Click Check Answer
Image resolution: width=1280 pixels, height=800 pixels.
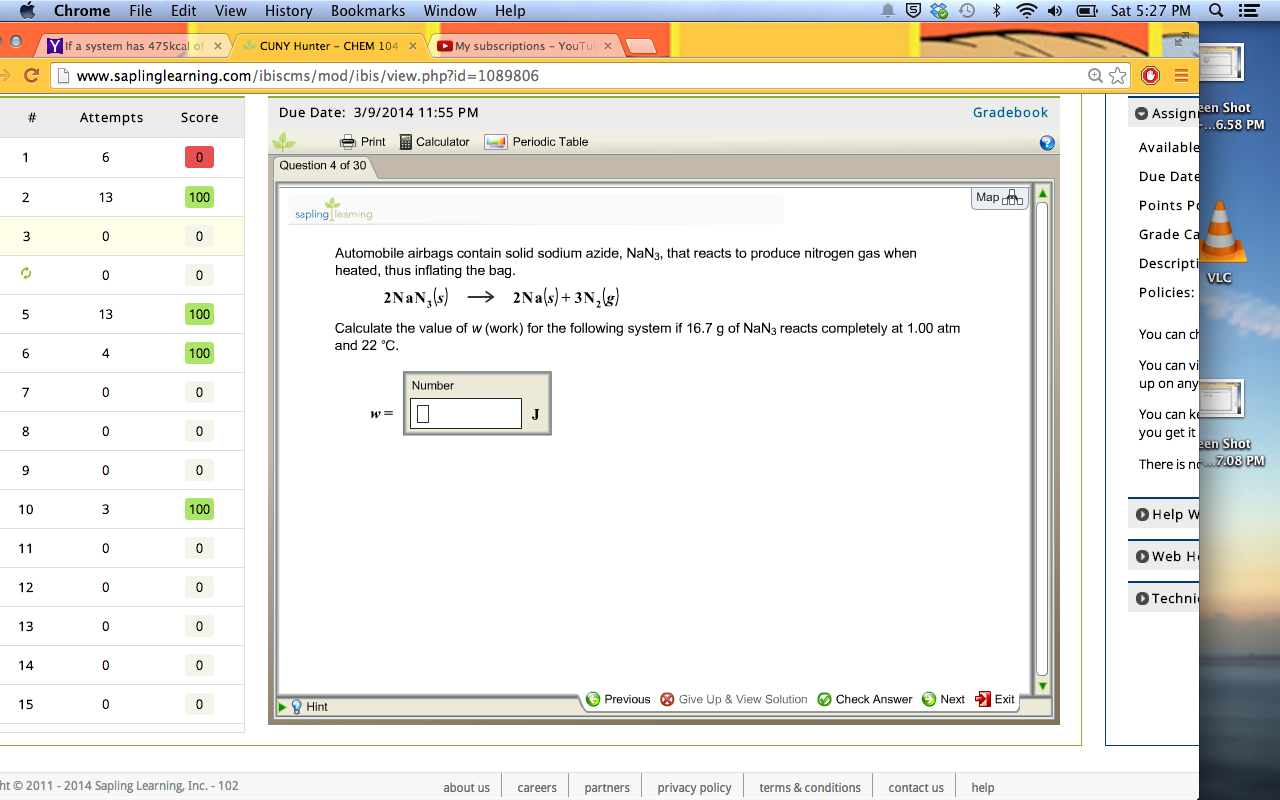[865, 699]
